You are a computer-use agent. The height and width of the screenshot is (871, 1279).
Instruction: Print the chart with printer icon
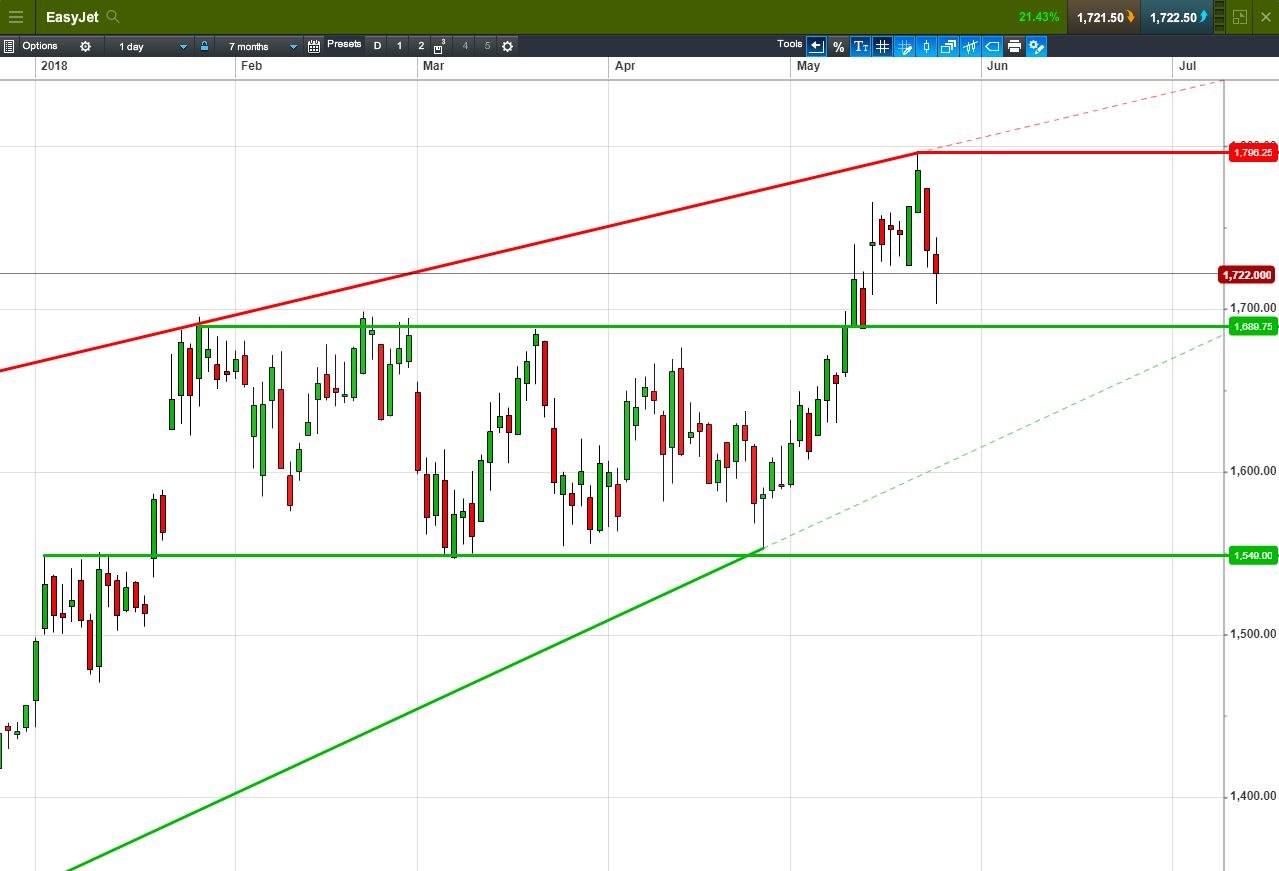pyautogui.click(x=1014, y=46)
